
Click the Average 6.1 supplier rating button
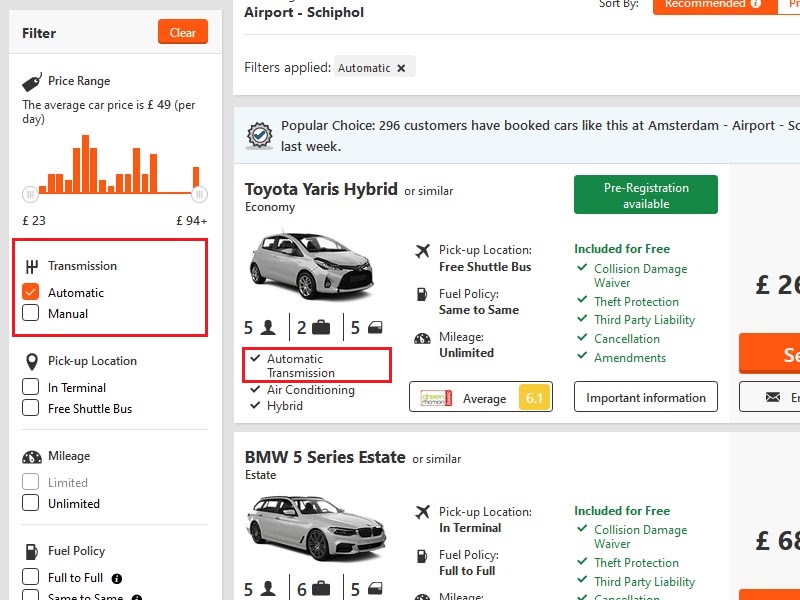tap(481, 397)
